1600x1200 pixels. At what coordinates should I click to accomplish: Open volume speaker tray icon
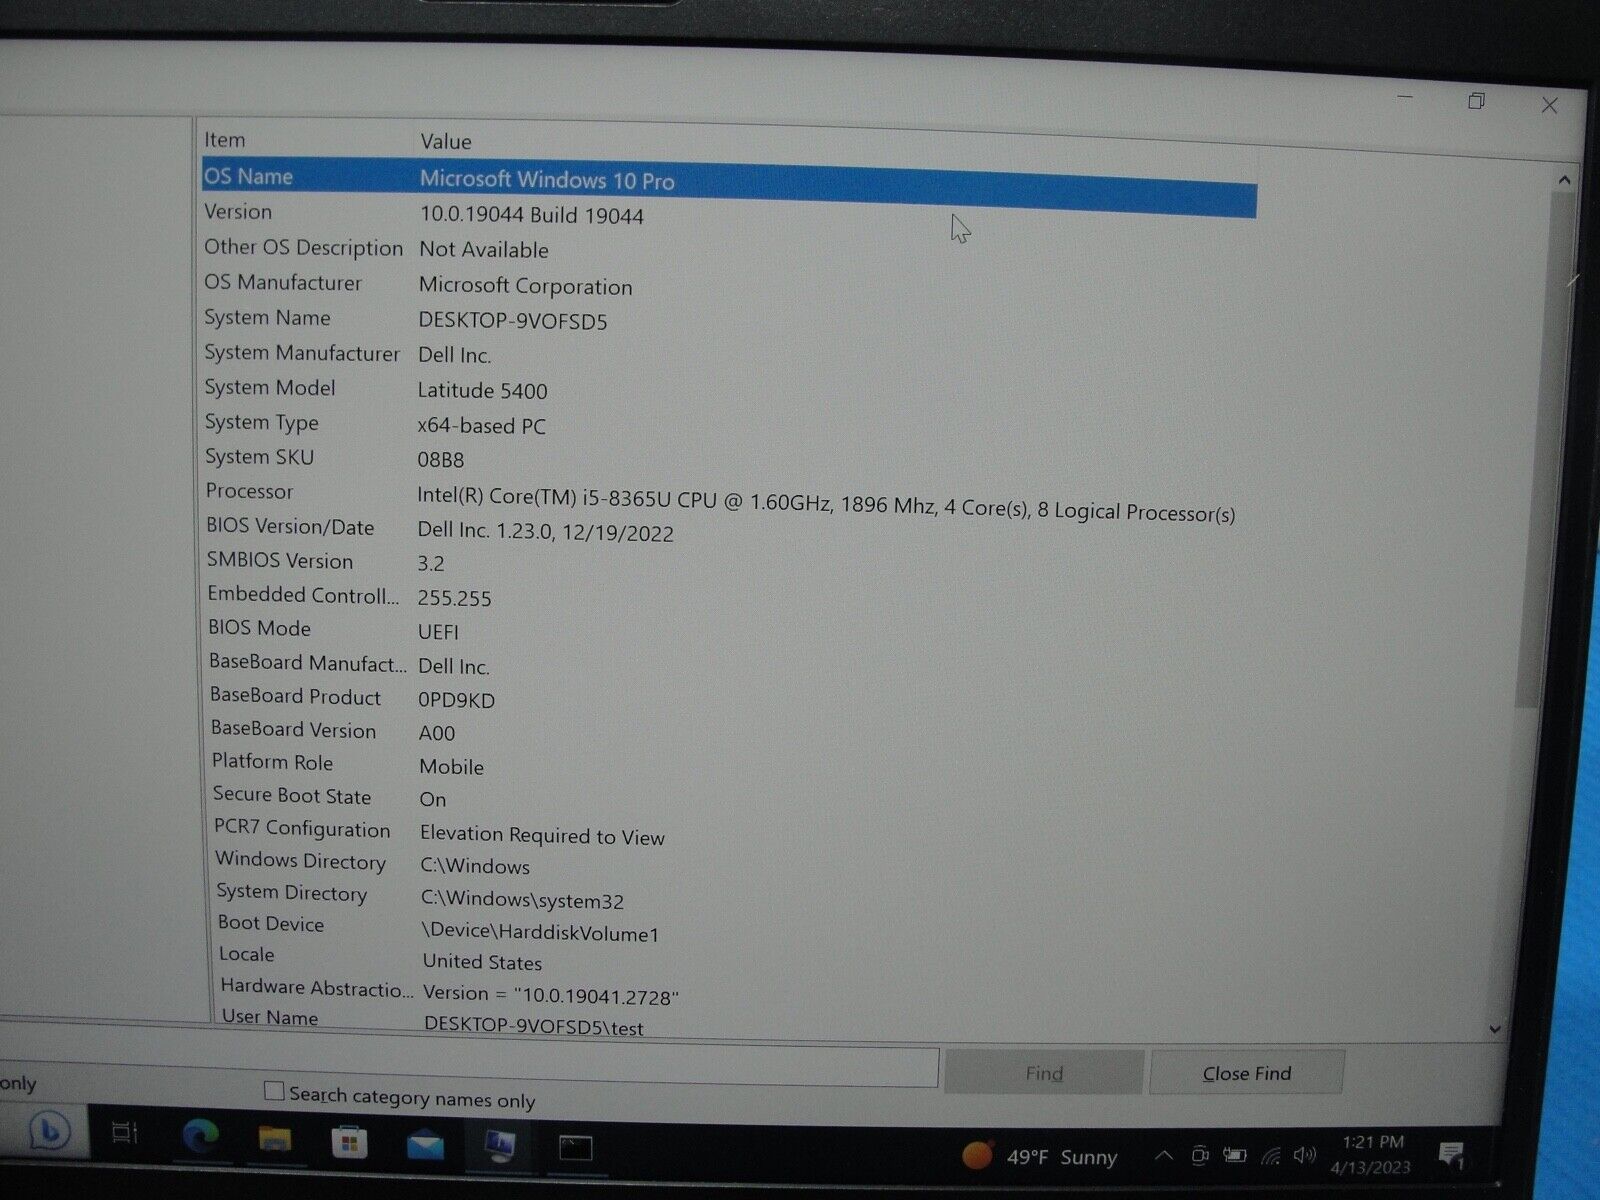click(1304, 1156)
